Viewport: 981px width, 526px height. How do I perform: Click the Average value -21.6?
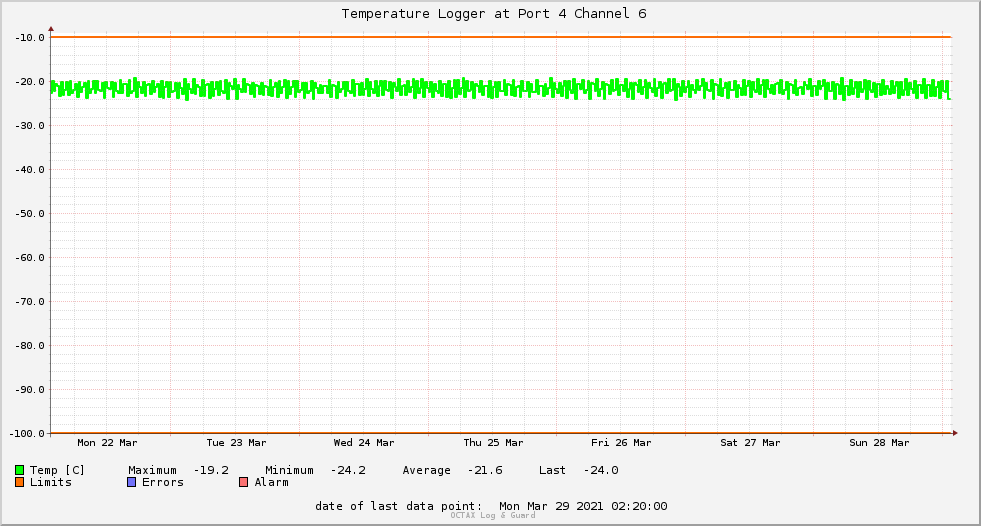[485, 470]
